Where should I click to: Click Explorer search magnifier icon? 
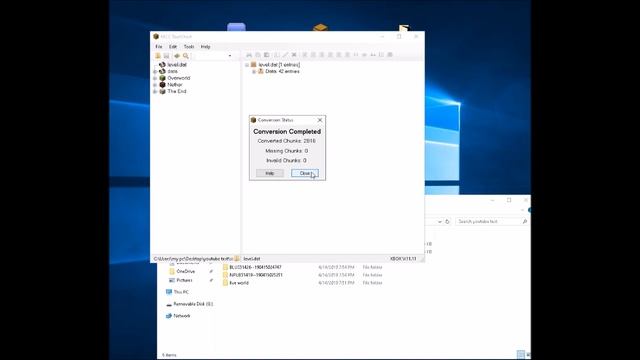point(524,221)
